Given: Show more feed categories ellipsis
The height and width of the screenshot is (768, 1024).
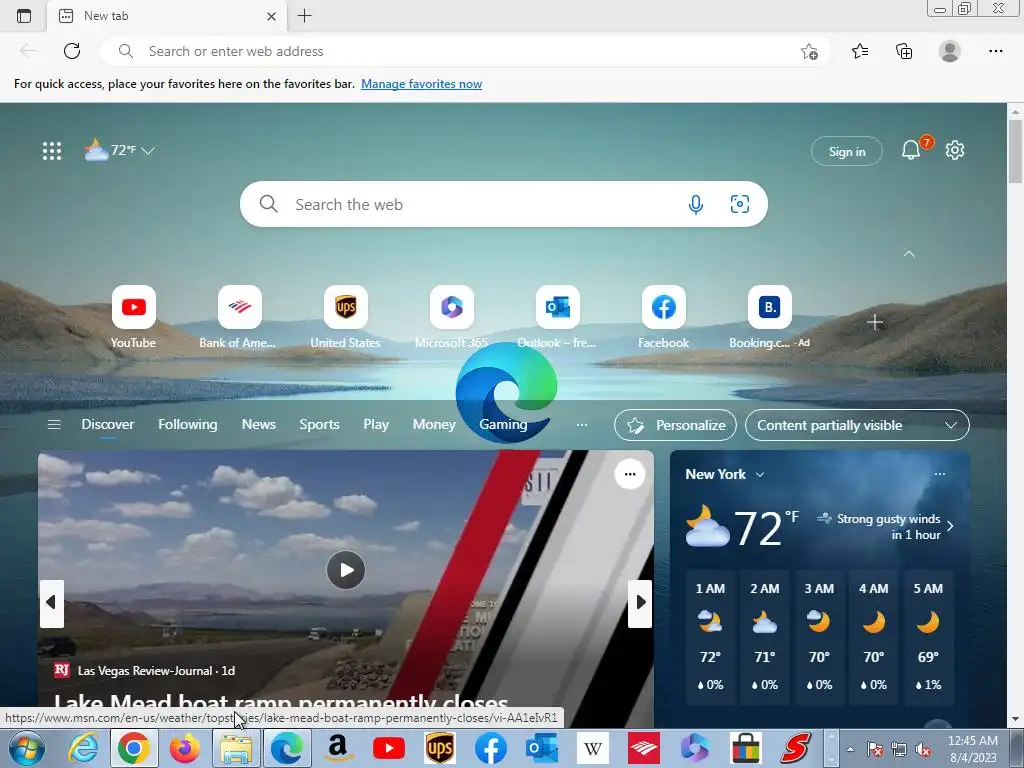Looking at the screenshot, I should [581, 425].
